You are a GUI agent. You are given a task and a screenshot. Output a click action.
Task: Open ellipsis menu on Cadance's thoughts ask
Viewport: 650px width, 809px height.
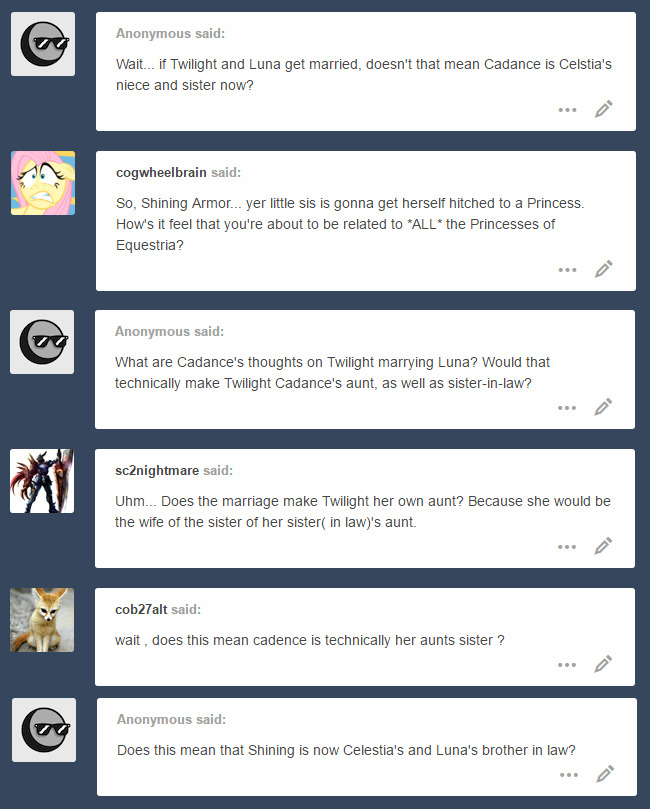click(x=567, y=408)
